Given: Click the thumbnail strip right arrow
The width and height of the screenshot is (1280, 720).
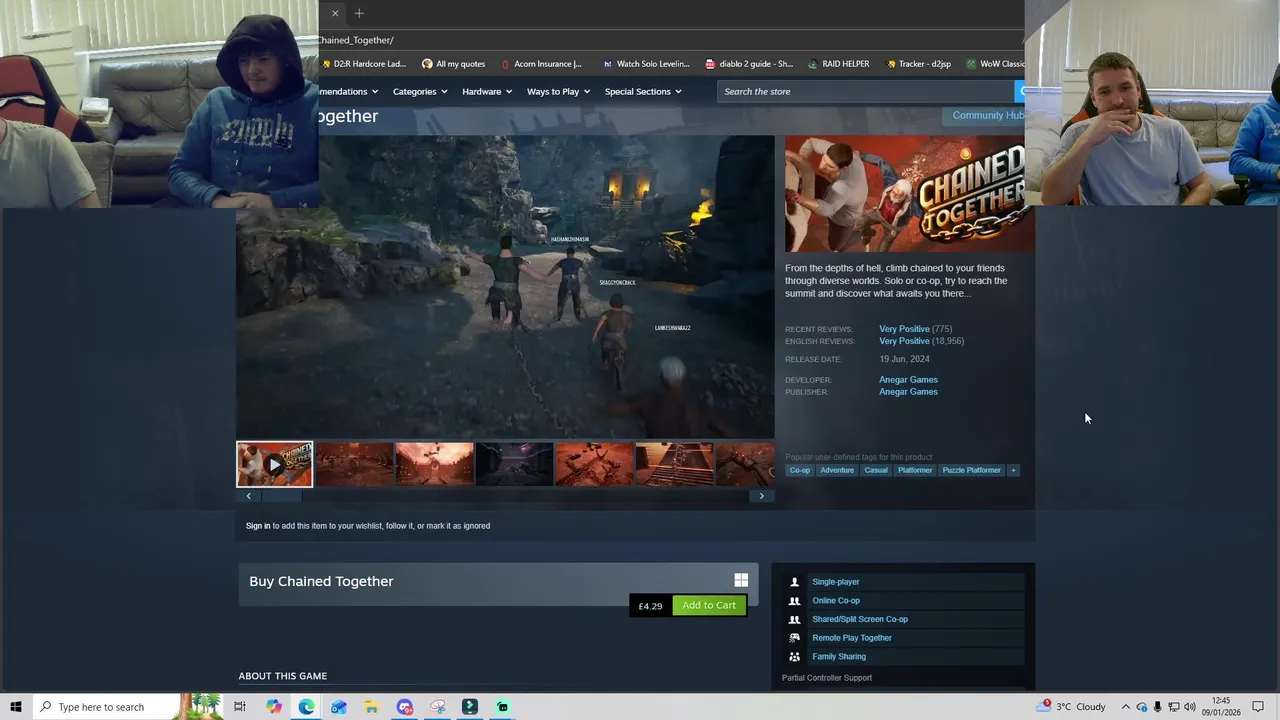Looking at the screenshot, I should [x=761, y=496].
